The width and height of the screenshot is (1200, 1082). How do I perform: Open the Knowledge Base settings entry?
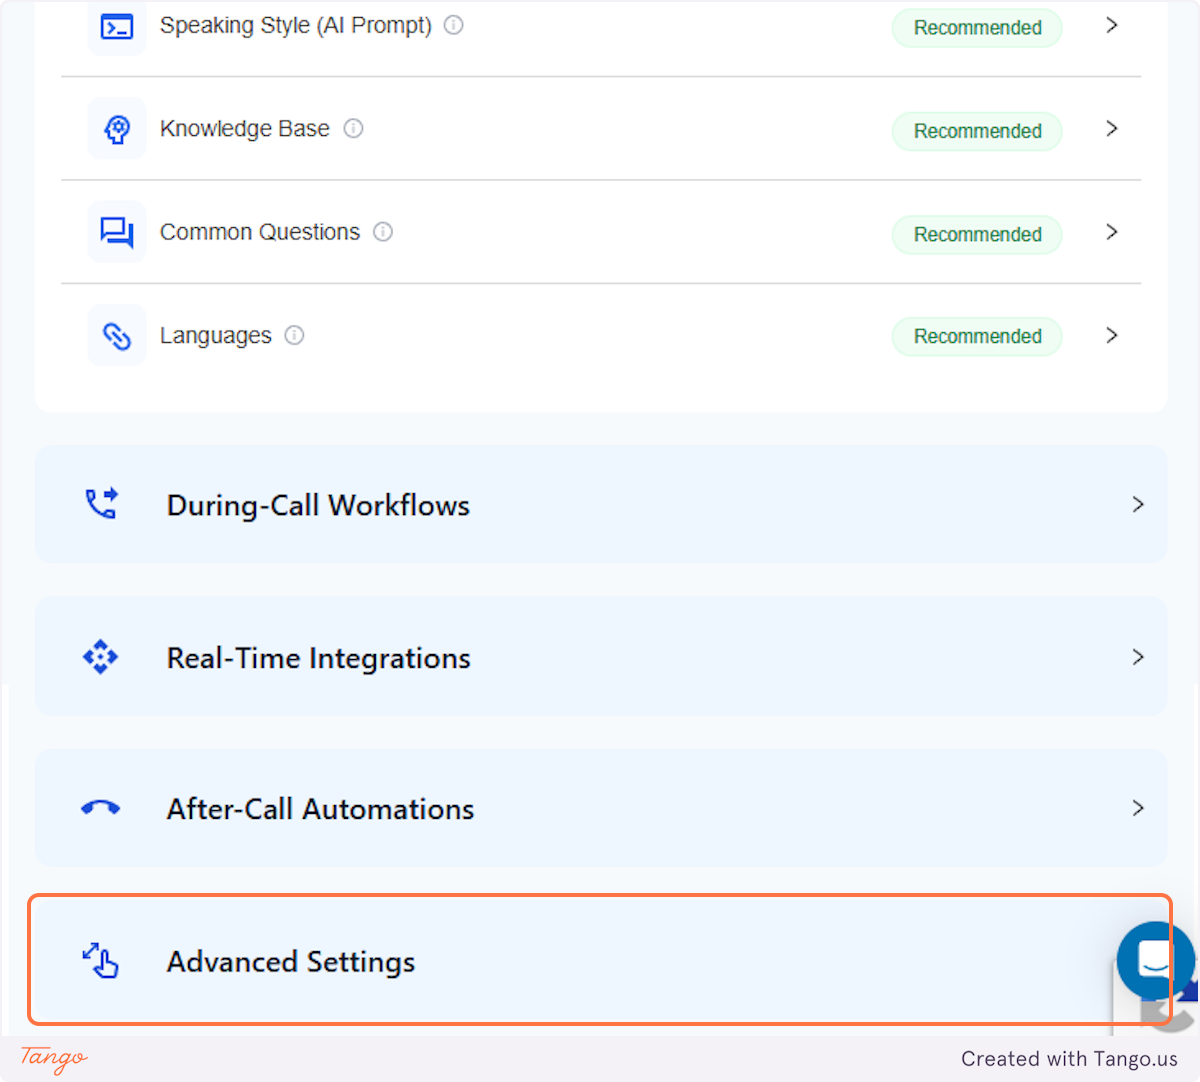click(x=600, y=128)
